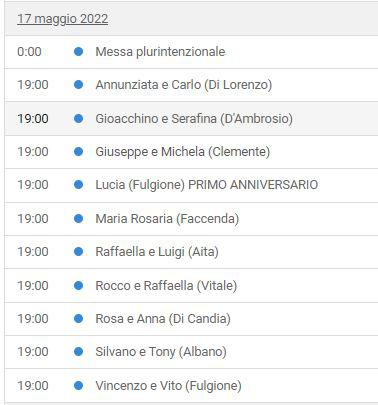Select the Silvano e Tony (Albano) entry
Image resolution: width=378 pixels, height=405 pixels.
(161, 352)
